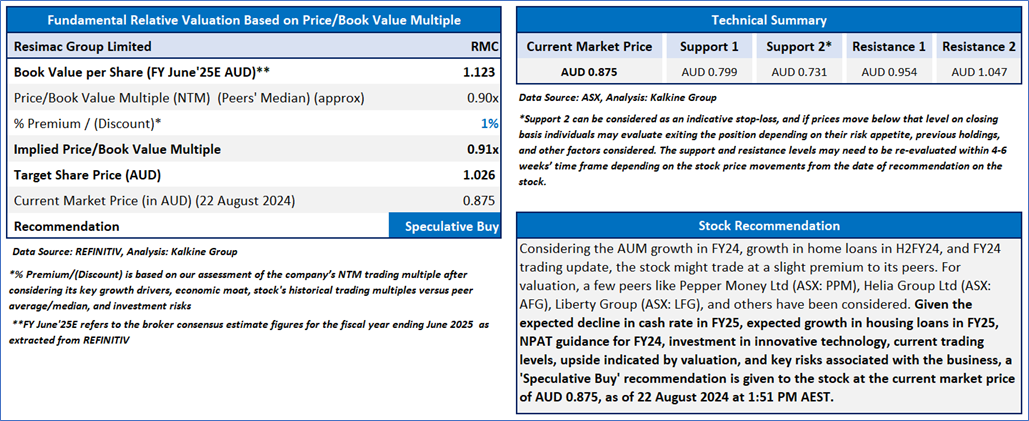1029x421 pixels.
Task: Click the Implied Price/Book Value Multiple 0.91x
Action: [x=484, y=149]
